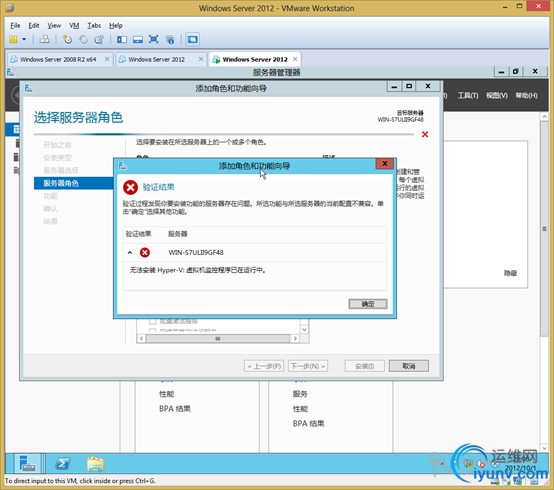The height and width of the screenshot is (490, 554).
Task: Click left-tile BPA 结果 in Server Manager
Action: point(175,409)
